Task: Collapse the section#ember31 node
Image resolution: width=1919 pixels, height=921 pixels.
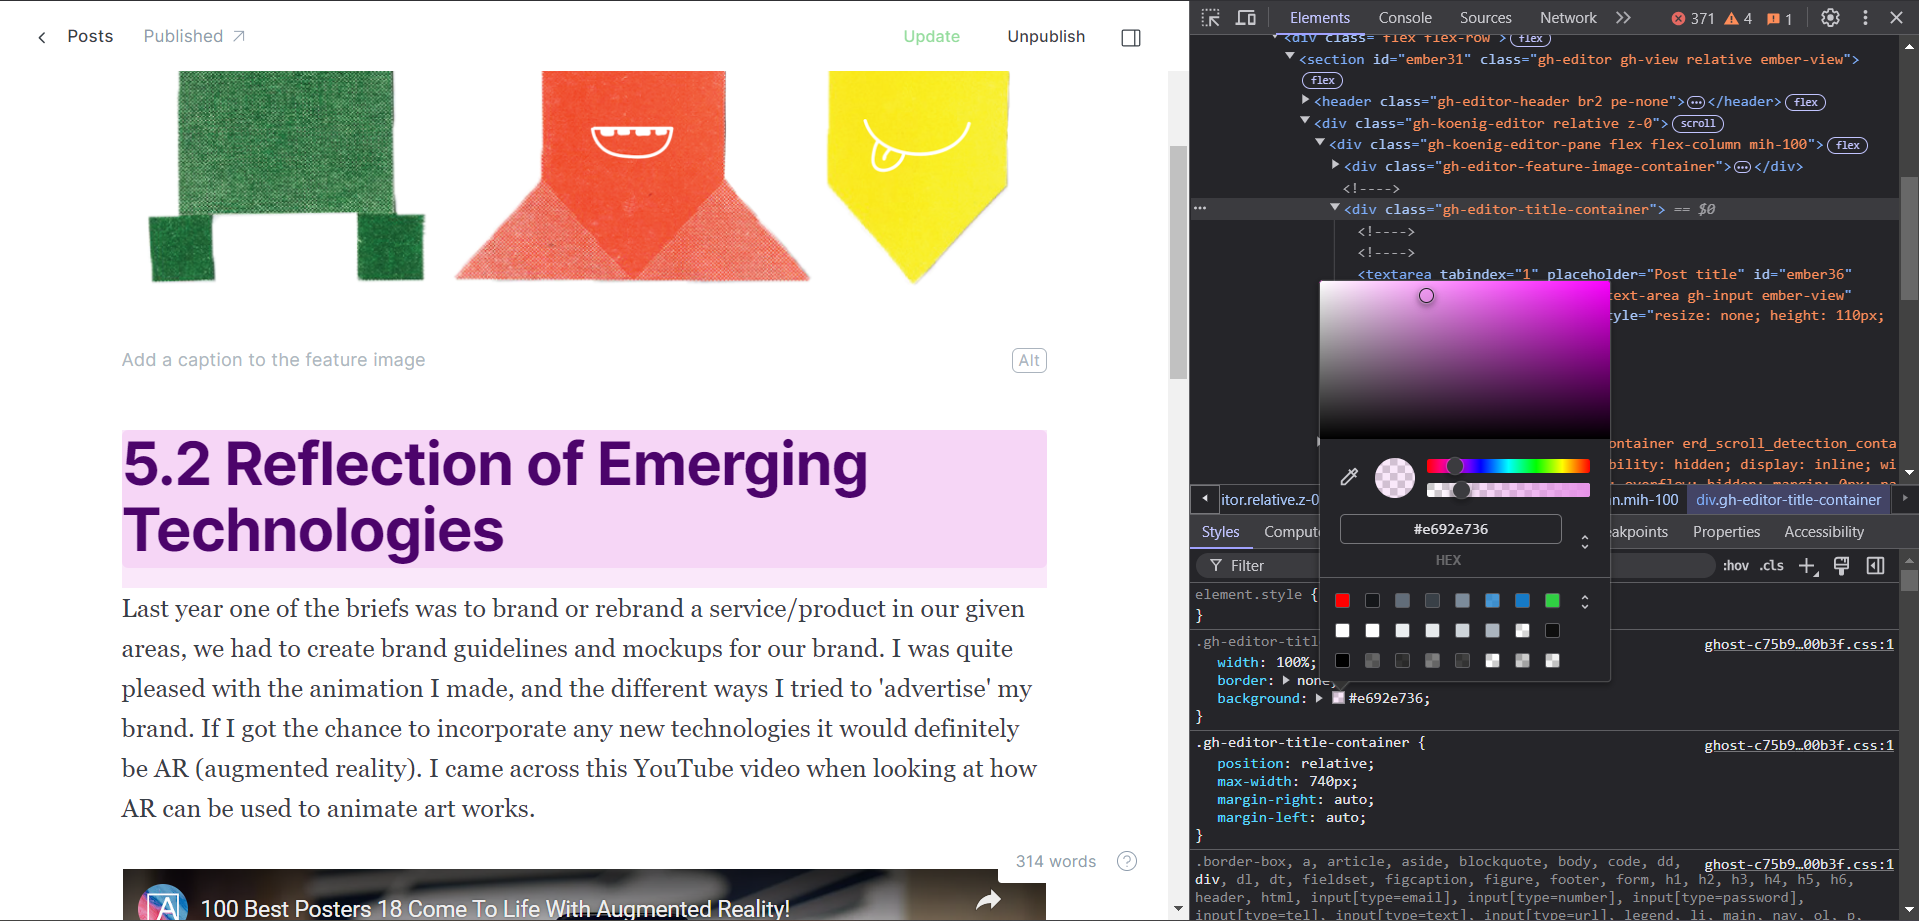Action: pyautogui.click(x=1290, y=57)
